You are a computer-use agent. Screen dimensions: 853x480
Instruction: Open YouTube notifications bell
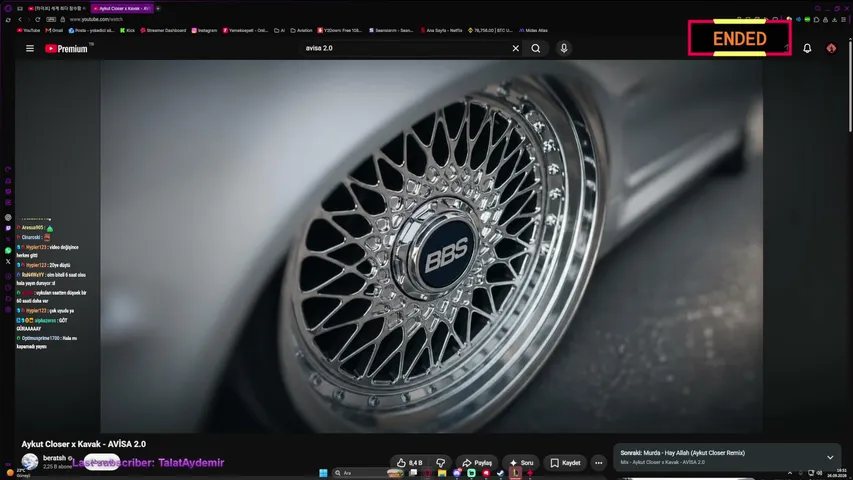pyautogui.click(x=807, y=48)
